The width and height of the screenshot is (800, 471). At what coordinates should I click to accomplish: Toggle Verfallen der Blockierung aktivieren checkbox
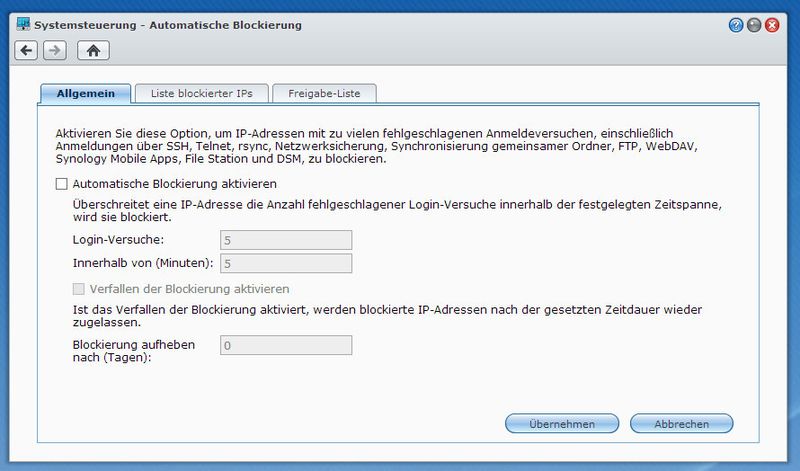(79, 289)
